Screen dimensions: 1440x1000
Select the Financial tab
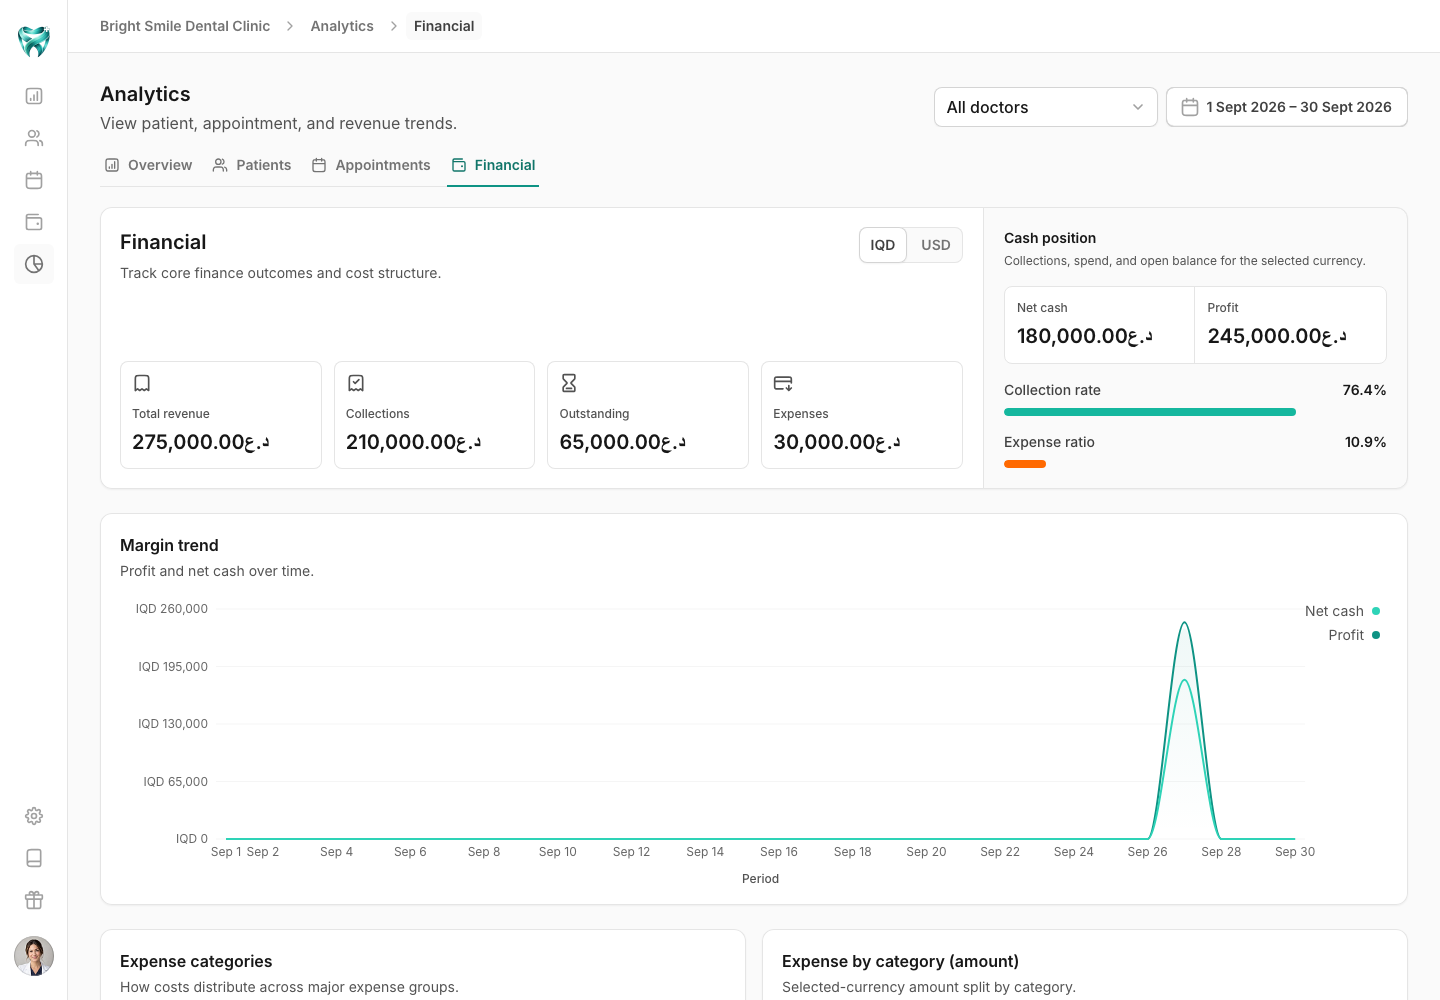(493, 165)
